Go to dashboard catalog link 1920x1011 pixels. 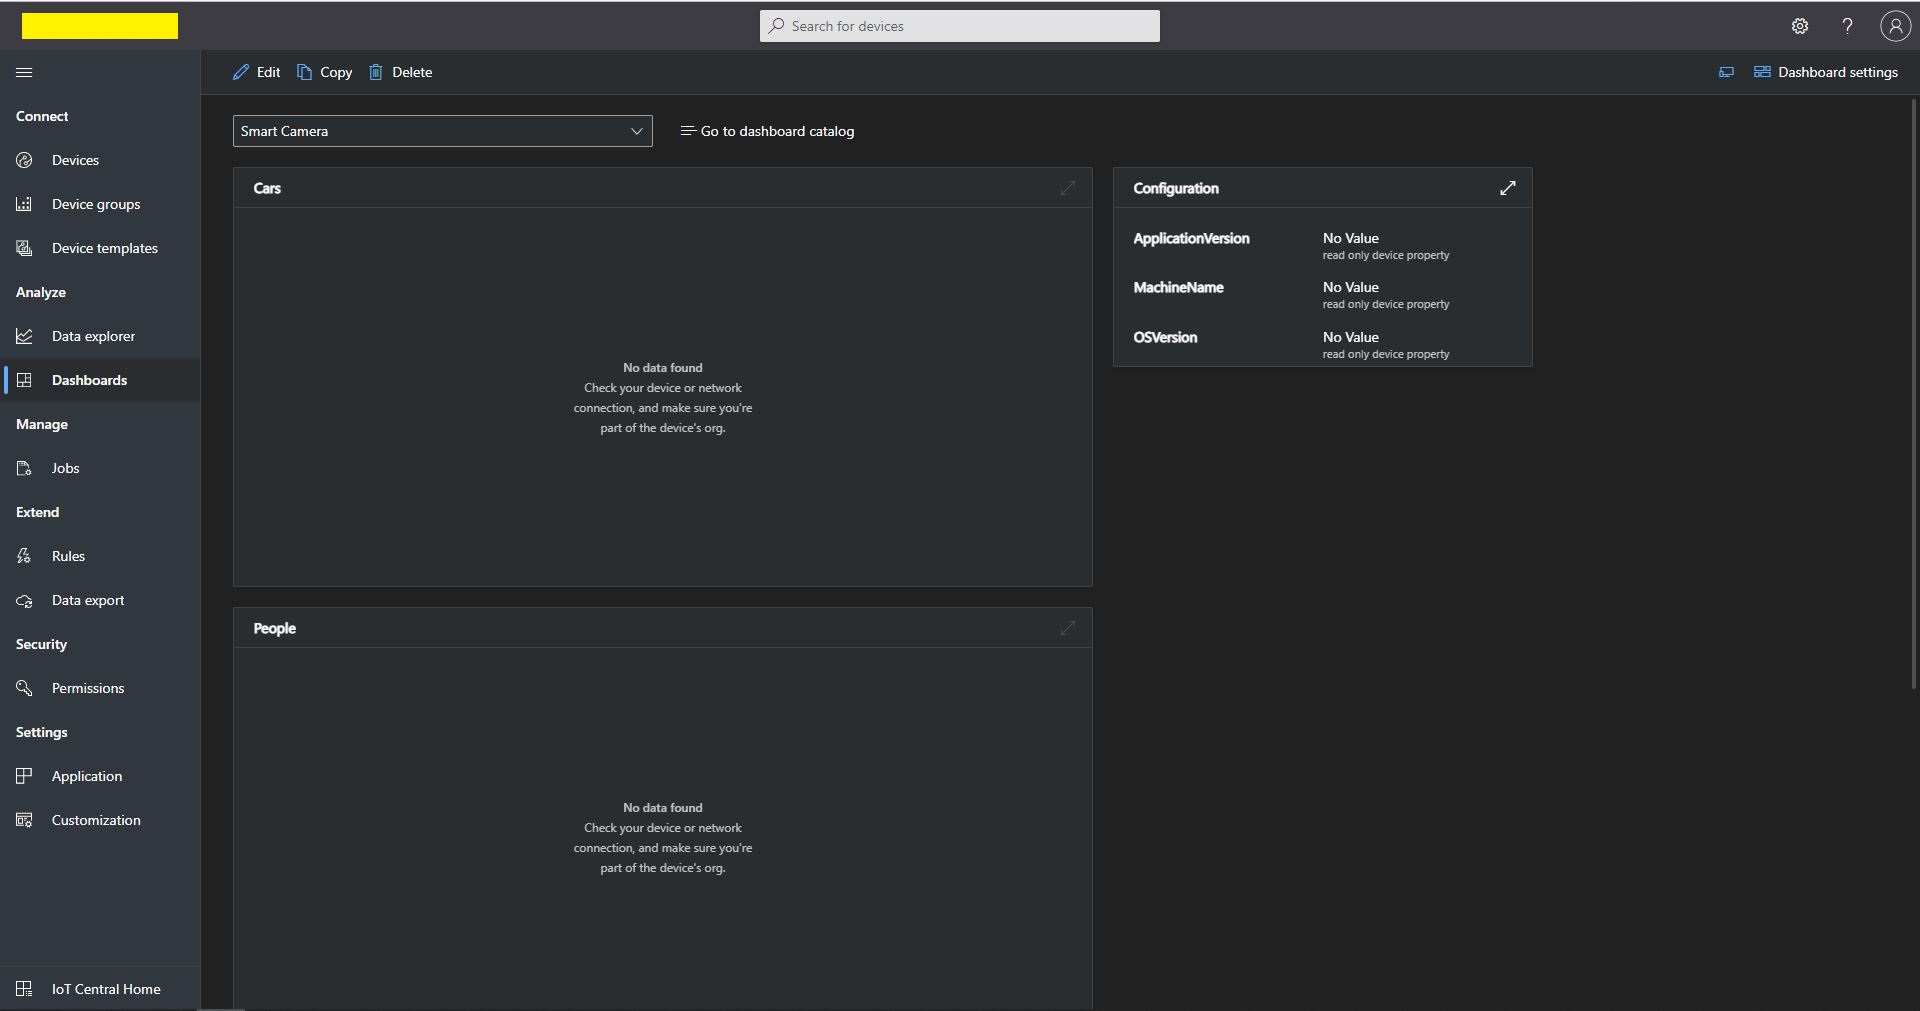pyautogui.click(x=767, y=131)
